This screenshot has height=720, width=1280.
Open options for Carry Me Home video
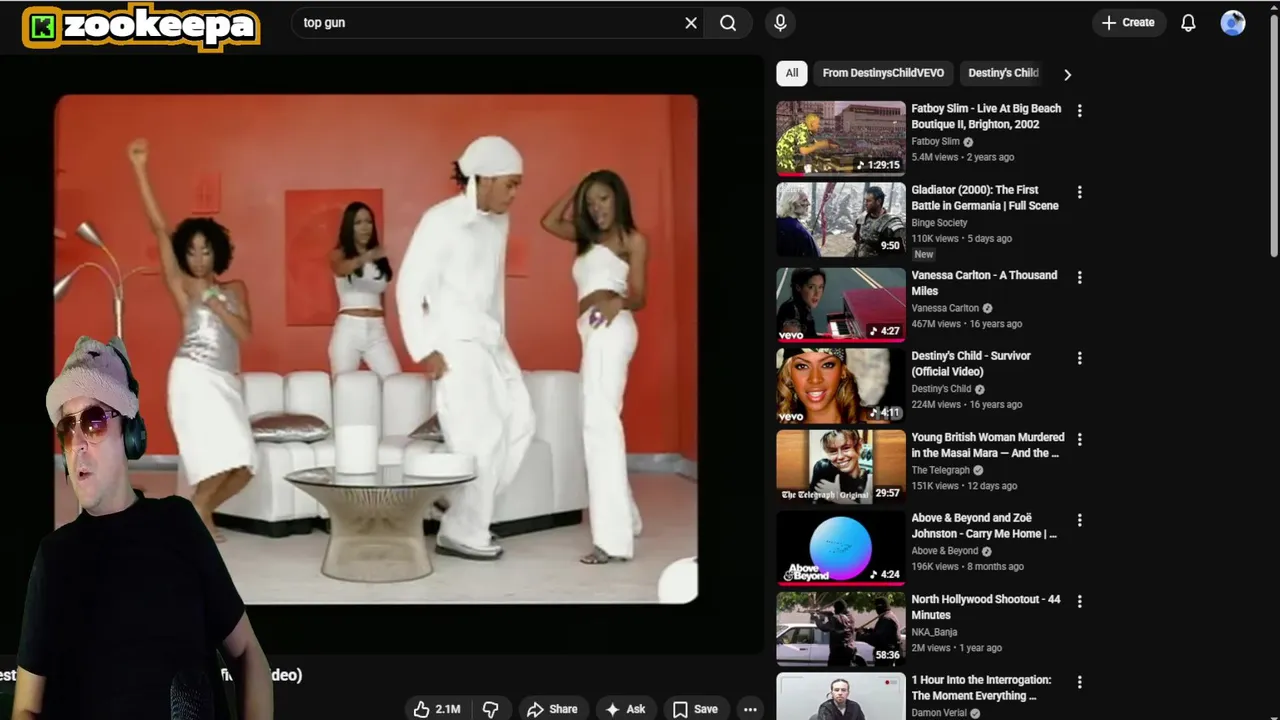[x=1079, y=520]
